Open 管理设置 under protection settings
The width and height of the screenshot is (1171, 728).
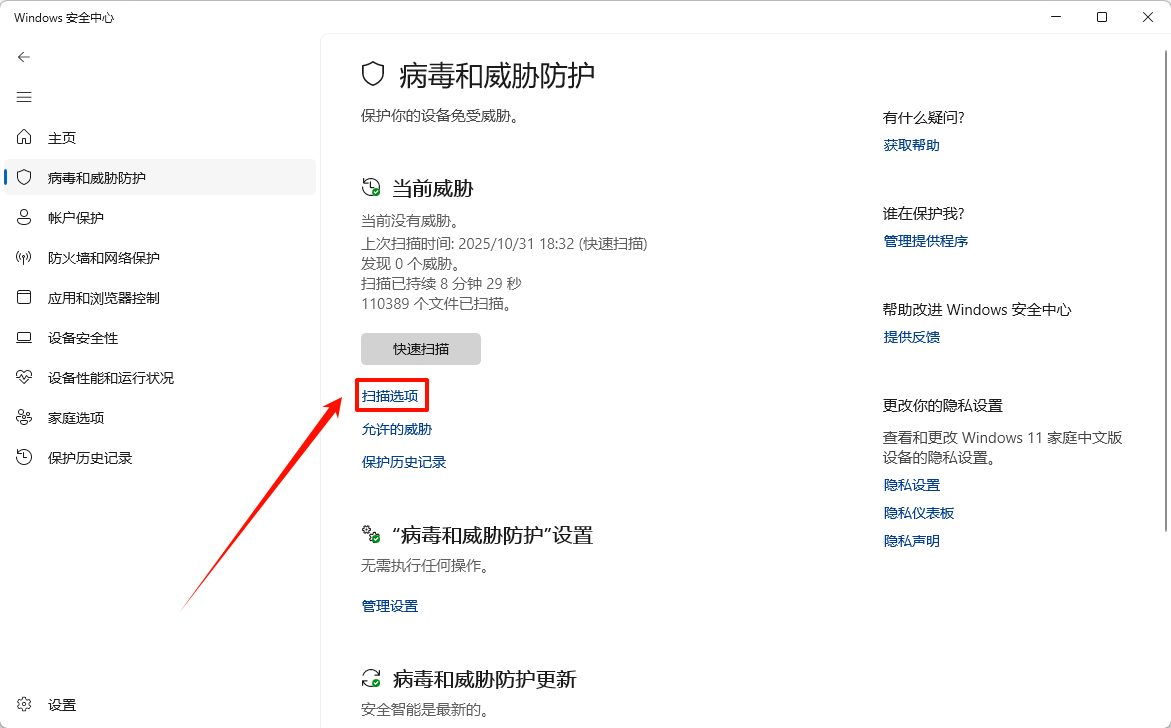tap(389, 605)
